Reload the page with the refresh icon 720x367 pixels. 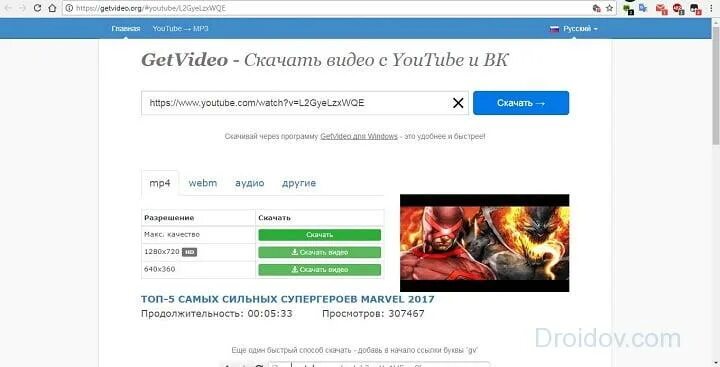38,8
